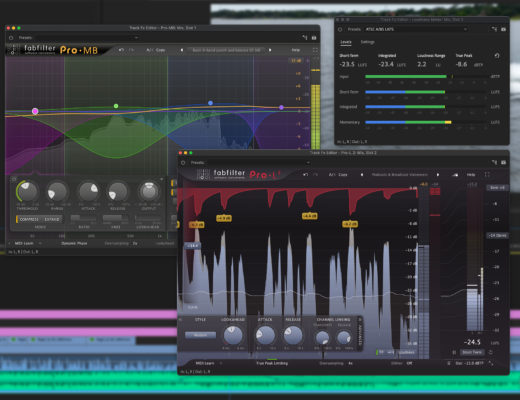Open the preset name menu in the Pro-MB header

(226, 50)
